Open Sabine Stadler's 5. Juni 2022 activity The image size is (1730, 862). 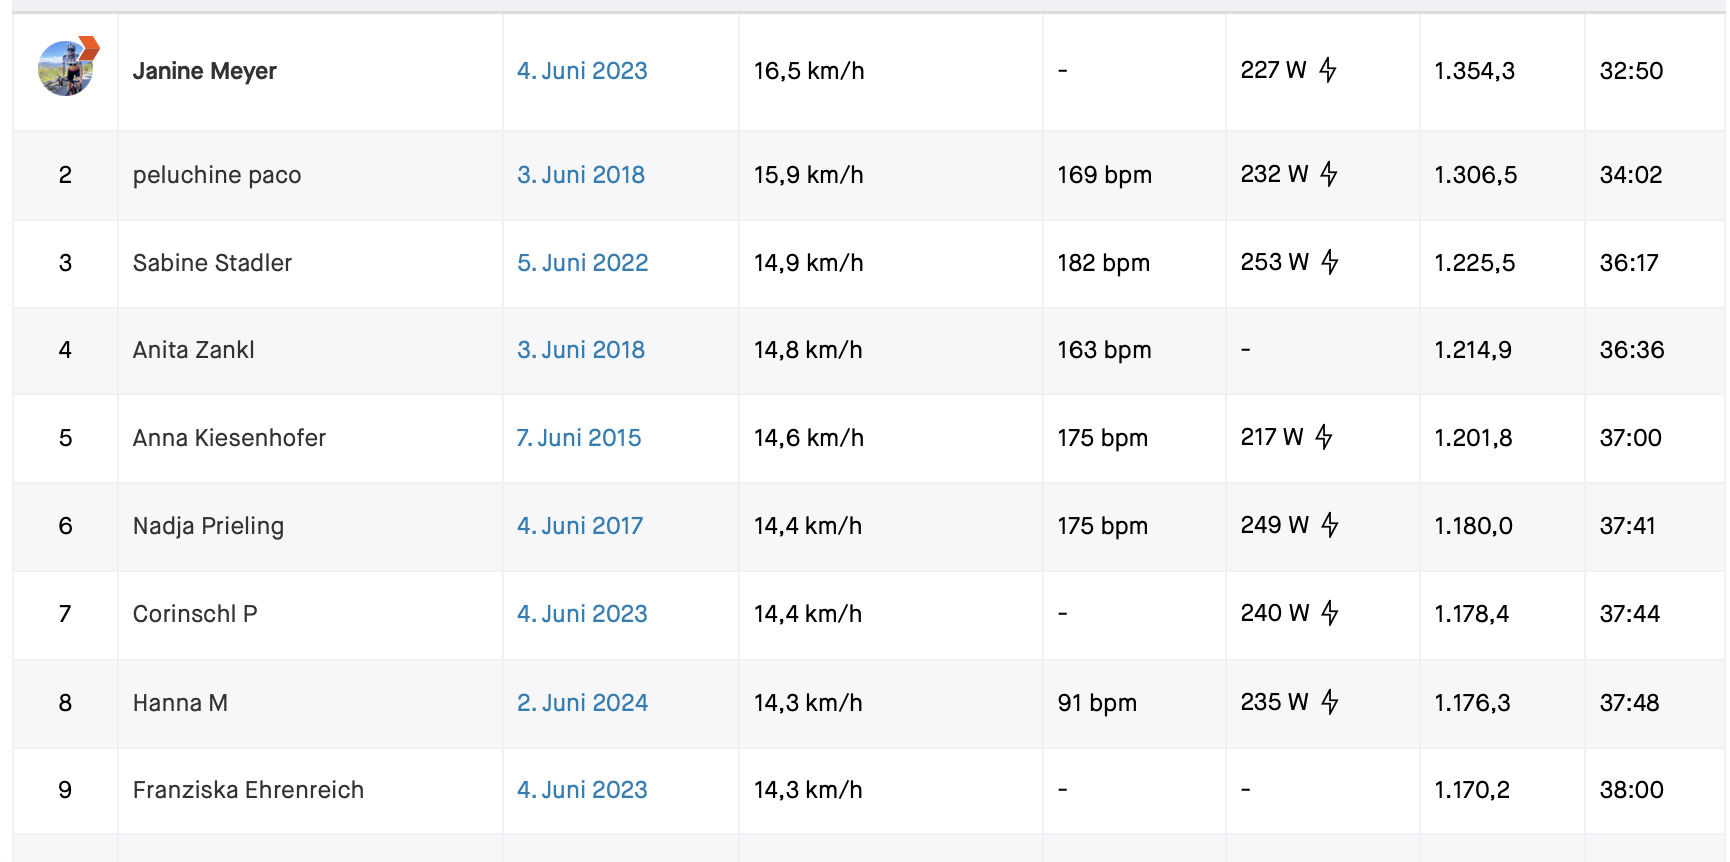(x=583, y=263)
